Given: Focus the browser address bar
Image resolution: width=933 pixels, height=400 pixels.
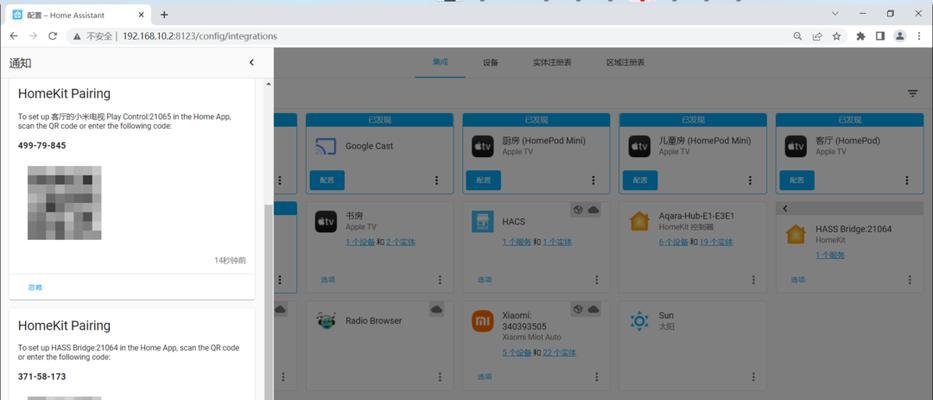Looking at the screenshot, I should (428, 36).
